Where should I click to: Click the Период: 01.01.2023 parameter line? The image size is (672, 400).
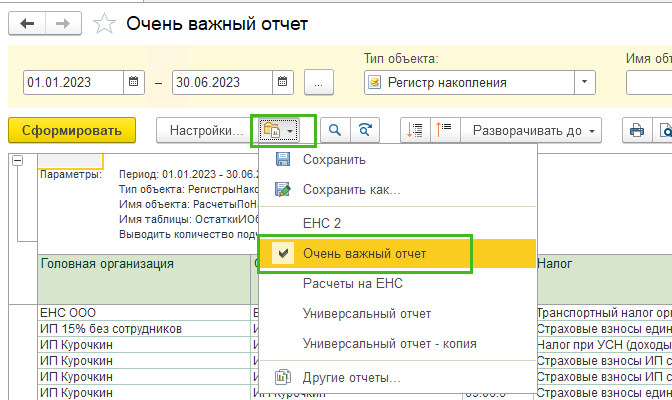point(189,174)
